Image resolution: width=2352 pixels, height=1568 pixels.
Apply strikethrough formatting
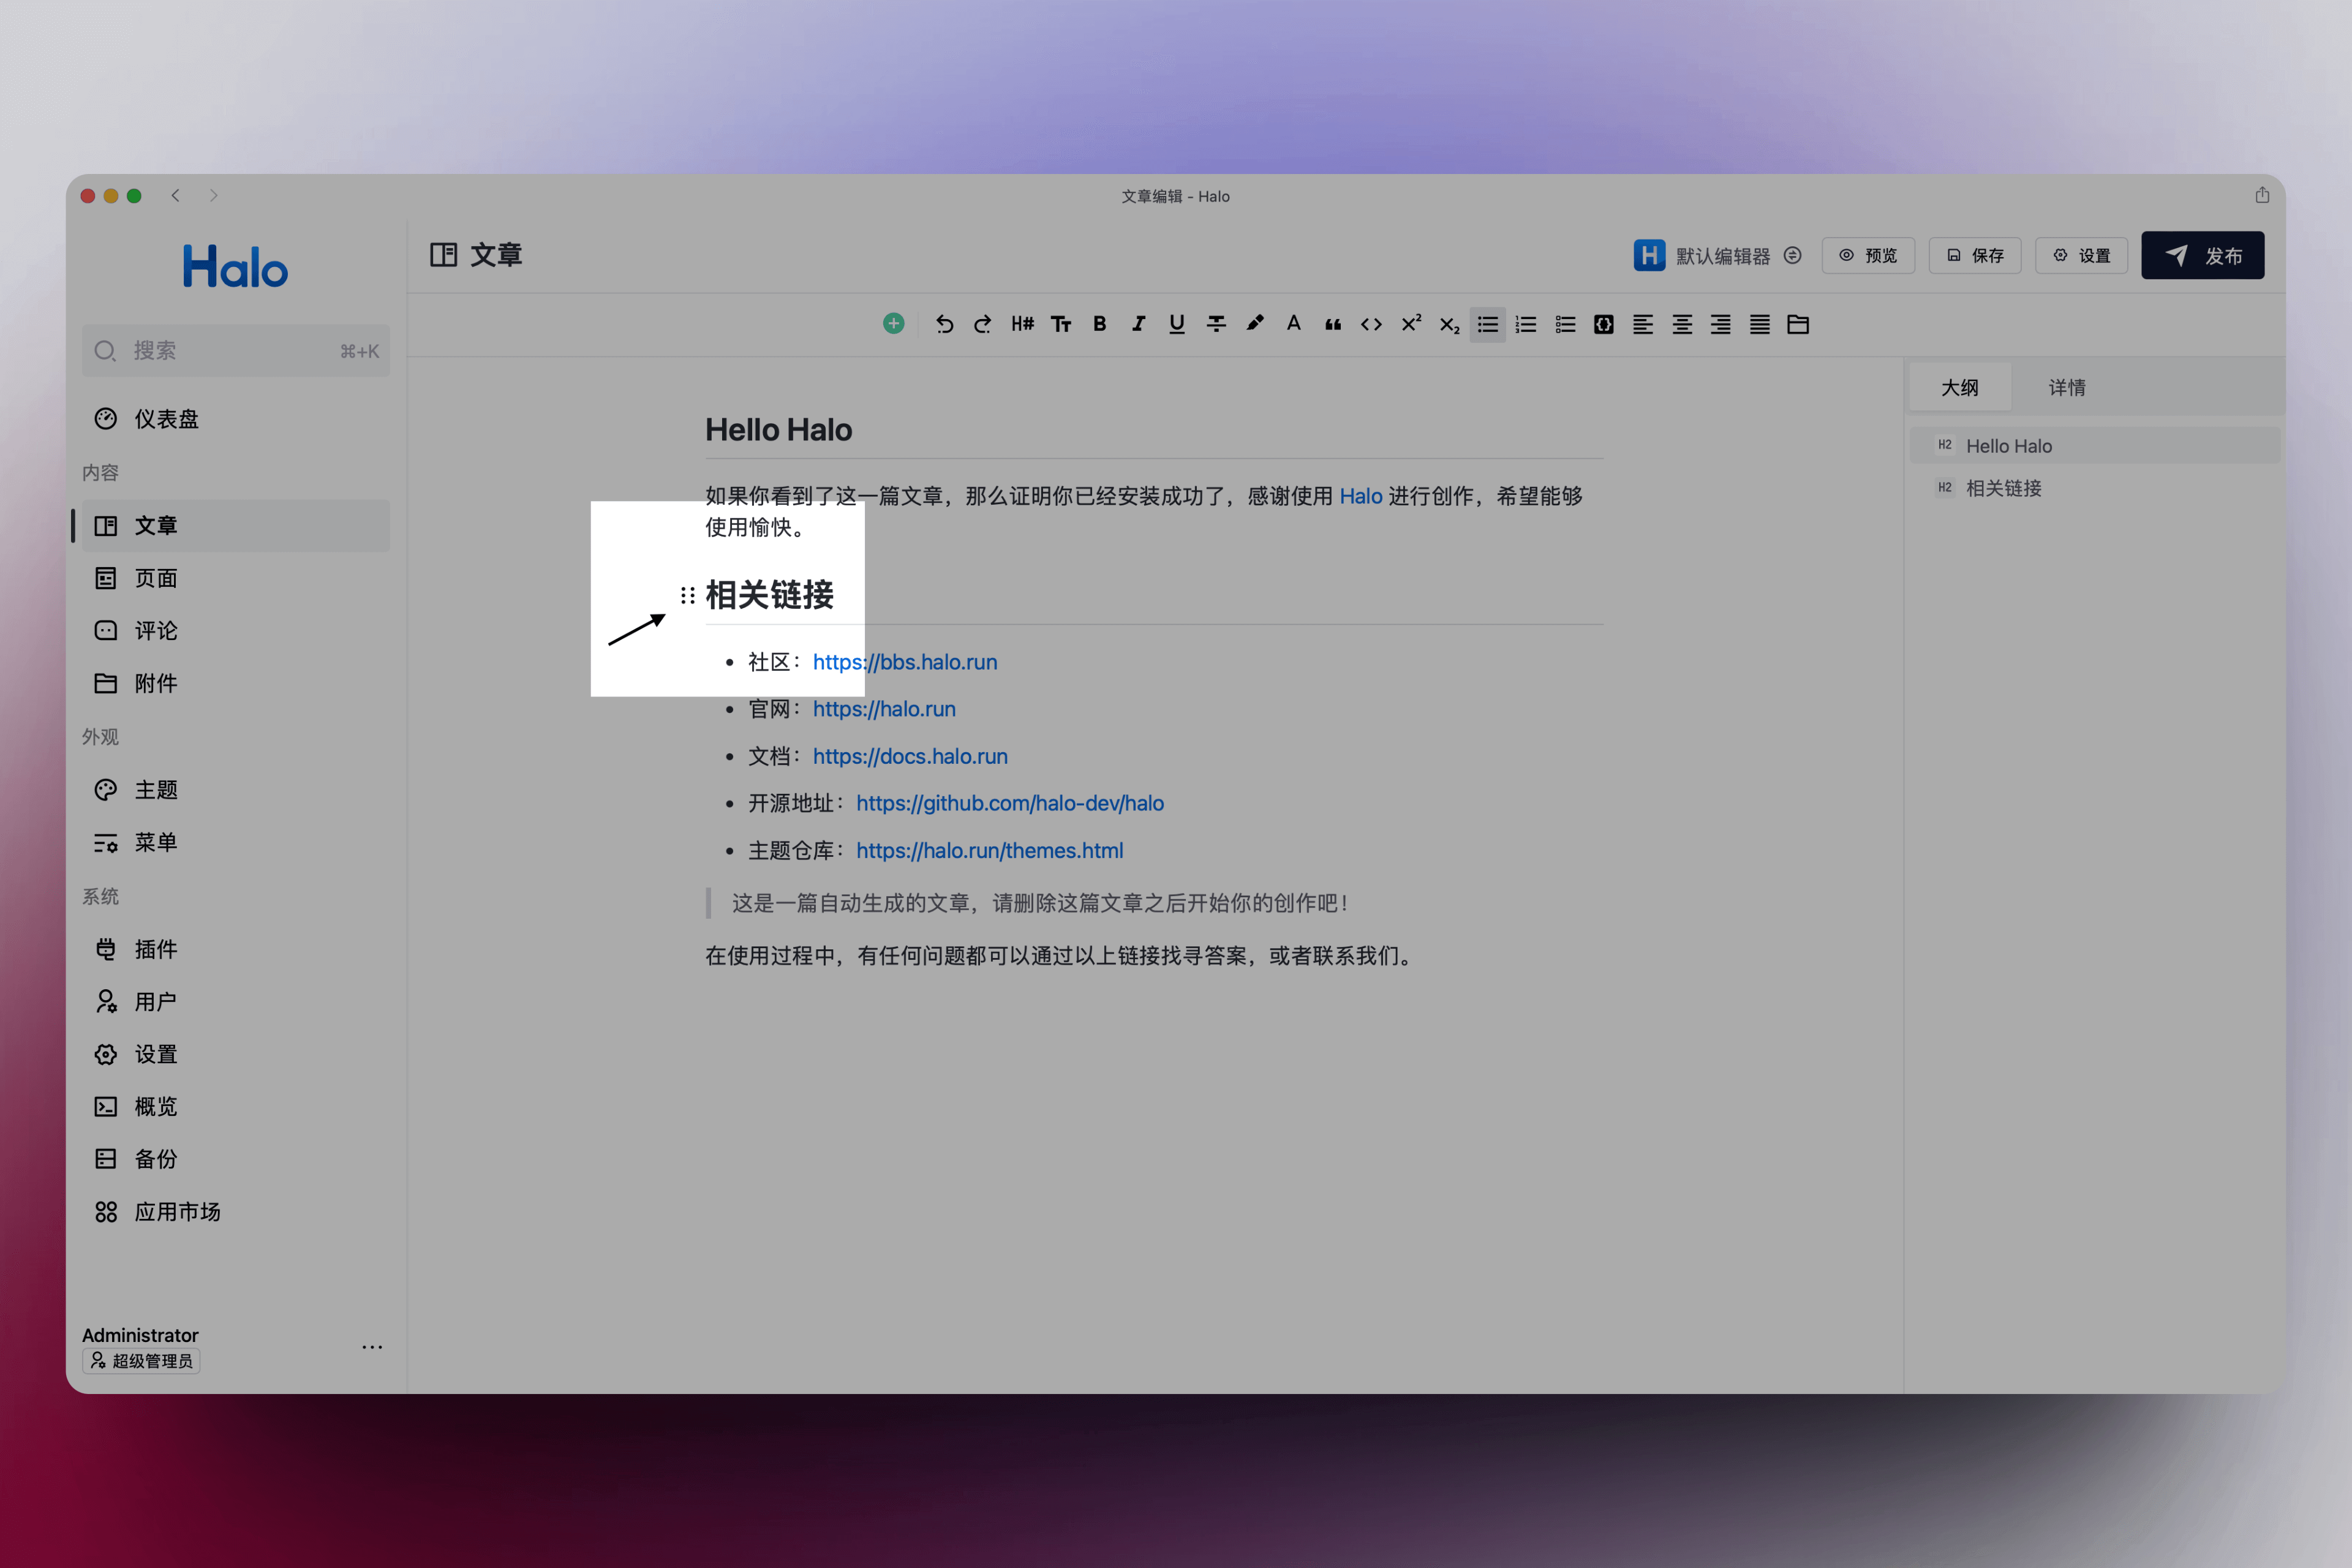(x=1216, y=324)
